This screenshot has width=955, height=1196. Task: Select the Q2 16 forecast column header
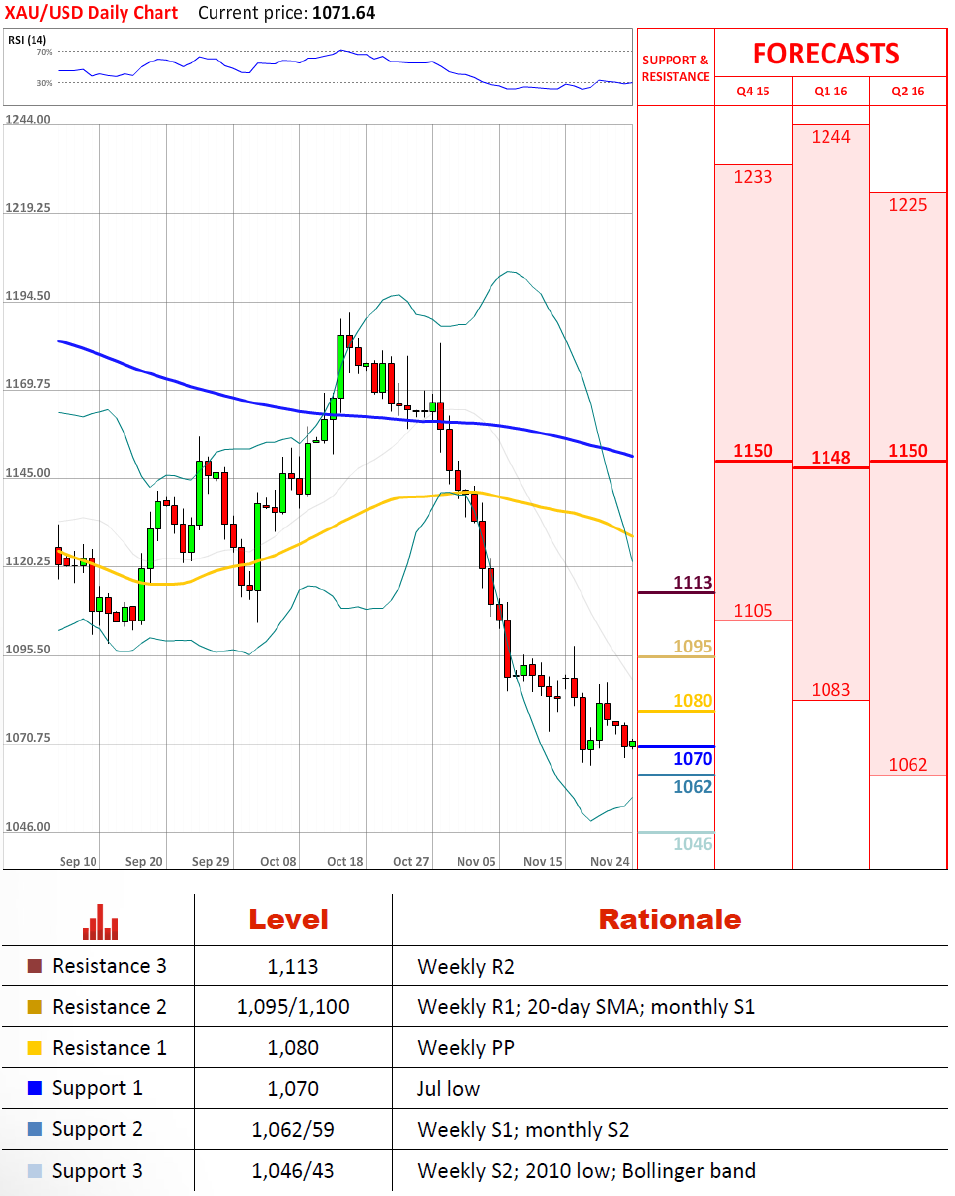[x=907, y=91]
